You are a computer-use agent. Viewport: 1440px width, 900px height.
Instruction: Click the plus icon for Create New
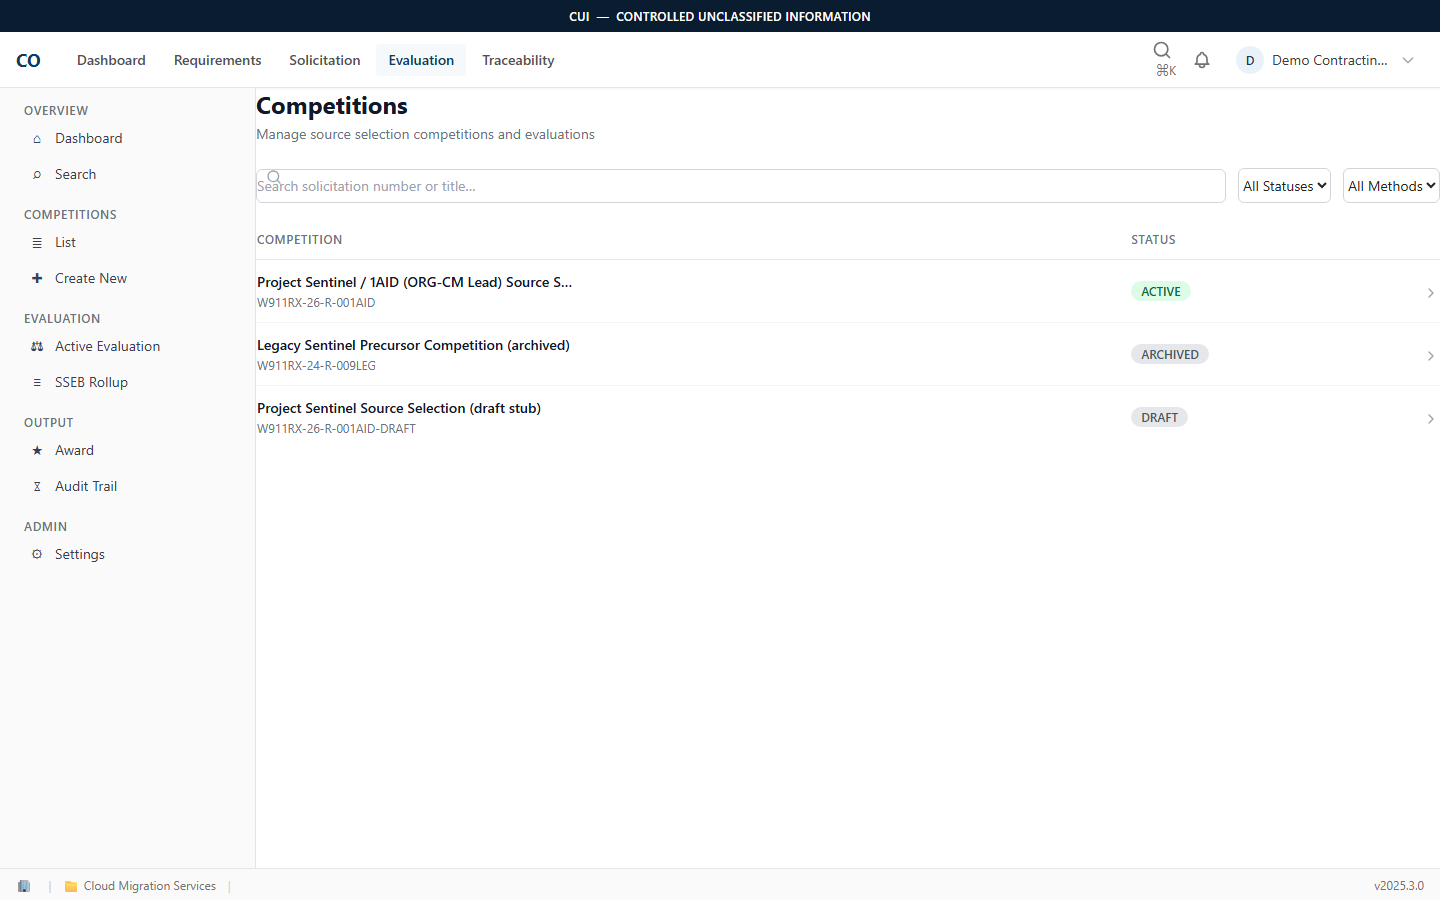37,279
